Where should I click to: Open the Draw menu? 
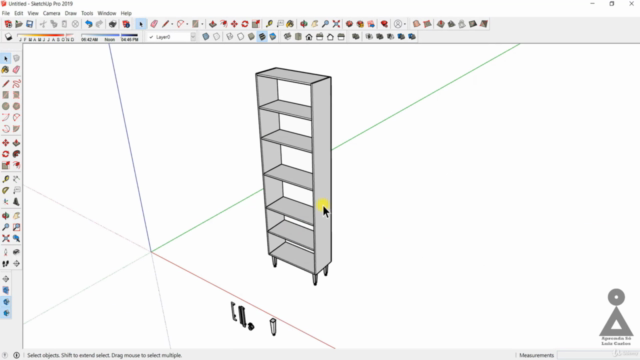[71, 13]
